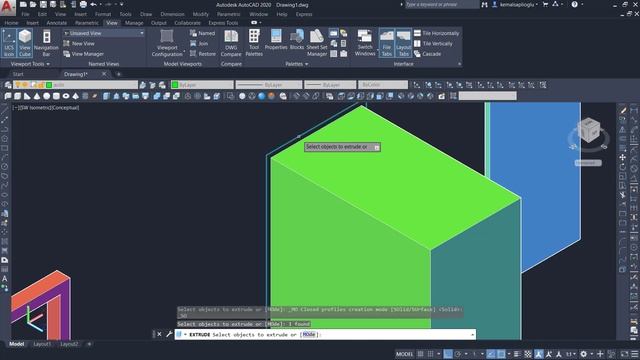The height and width of the screenshot is (360, 640).
Task: Open the Switch Windows dropdown
Action: 365,43
